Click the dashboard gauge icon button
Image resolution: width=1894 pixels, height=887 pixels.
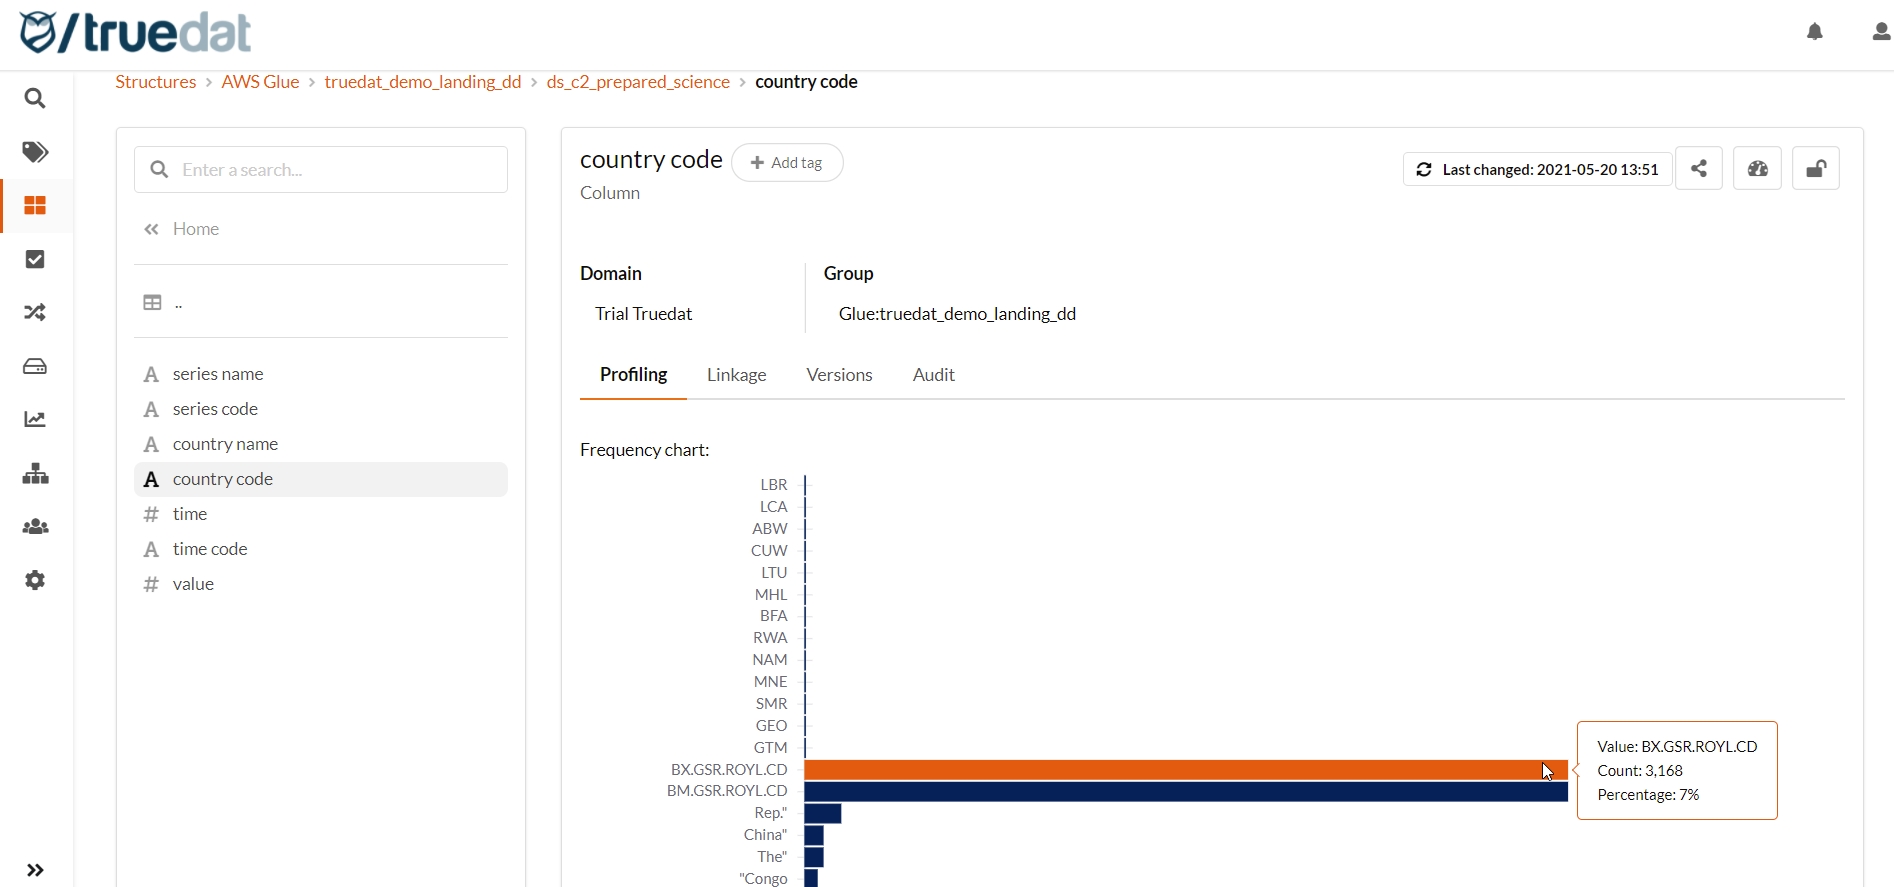tap(1757, 169)
